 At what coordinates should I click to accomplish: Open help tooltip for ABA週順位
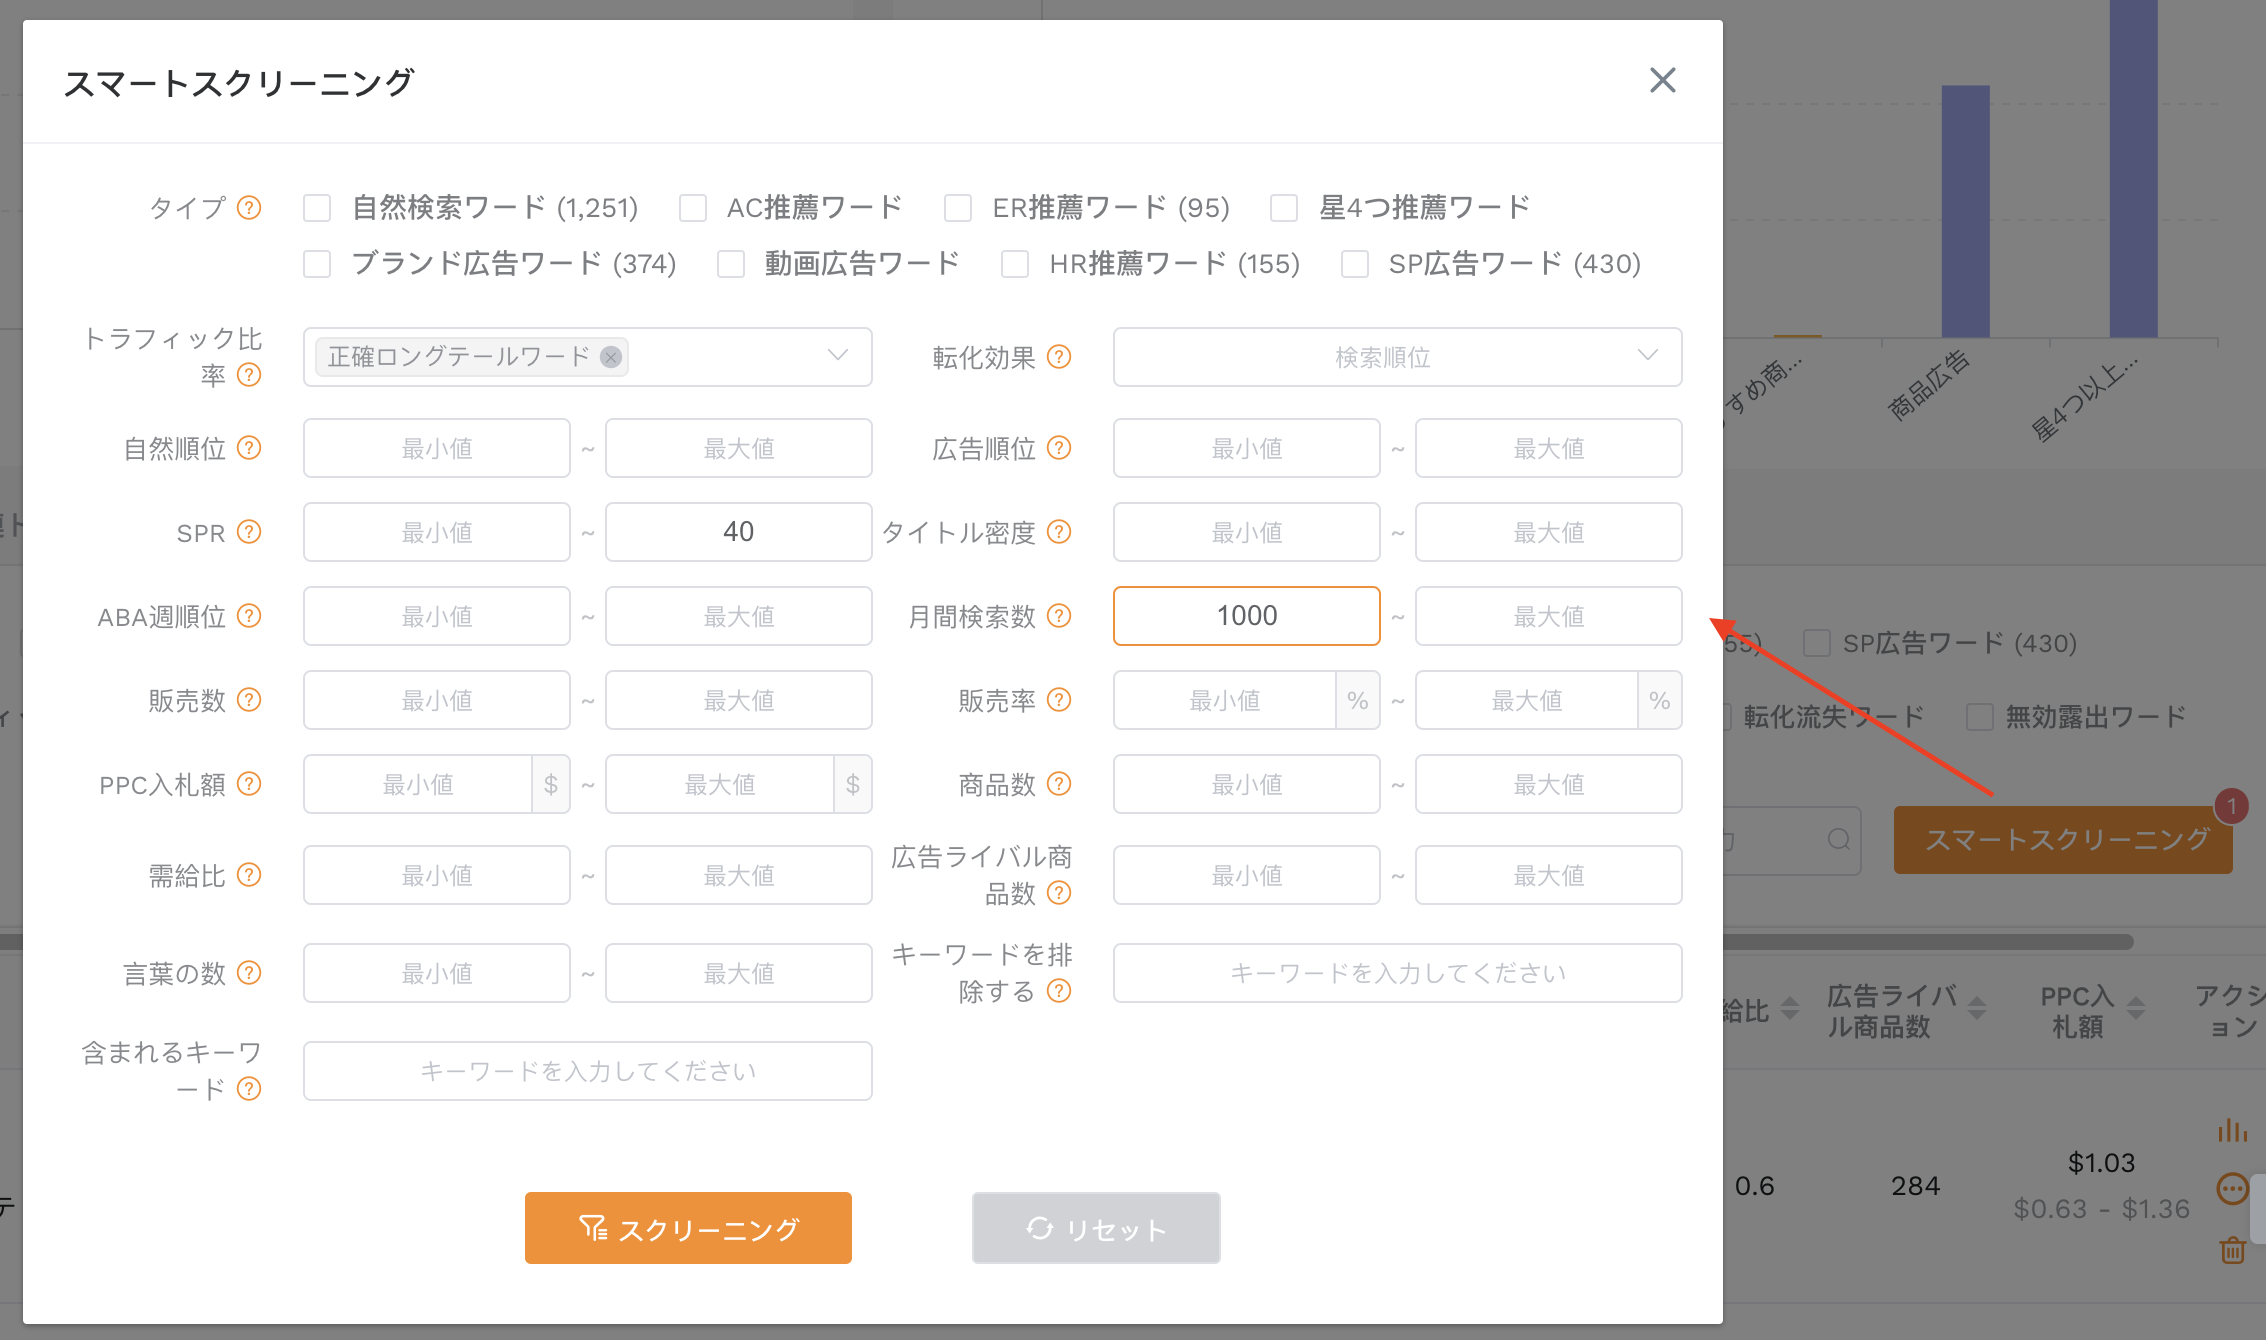[x=249, y=616]
